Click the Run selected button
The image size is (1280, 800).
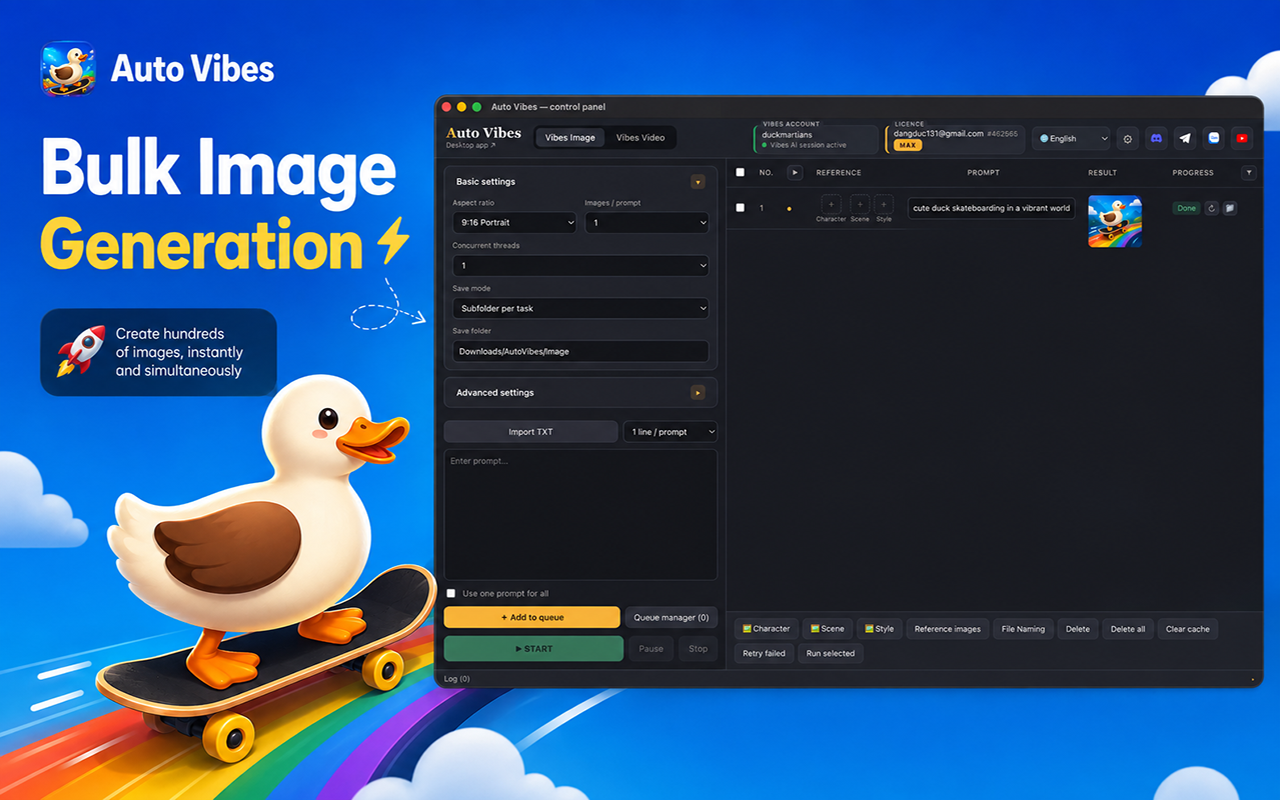[x=830, y=653]
